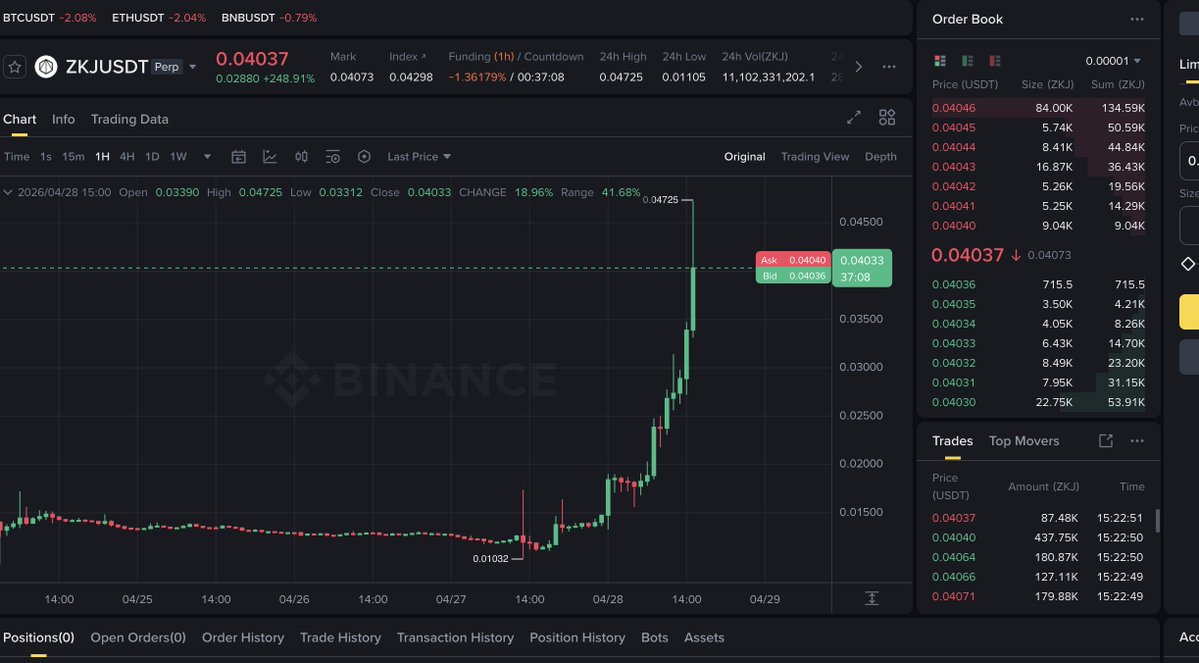Add ZKJUSDT to favorites with star icon

pyautogui.click(x=15, y=67)
